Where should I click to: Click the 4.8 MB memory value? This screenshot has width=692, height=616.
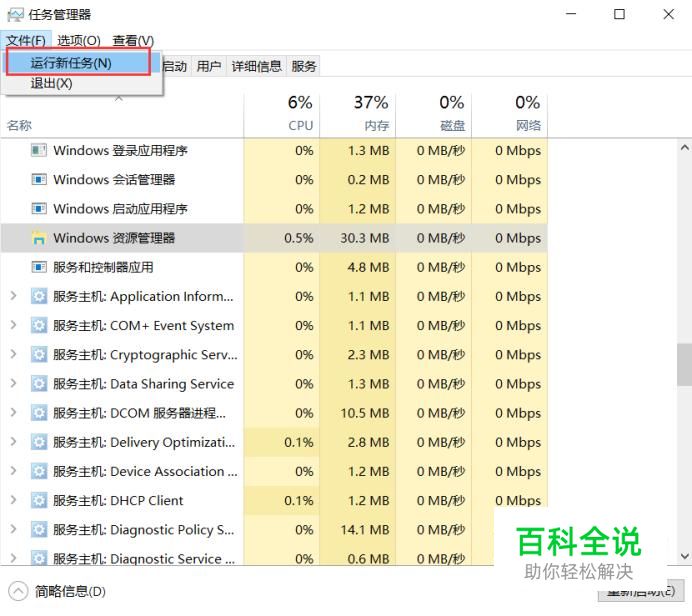(368, 267)
